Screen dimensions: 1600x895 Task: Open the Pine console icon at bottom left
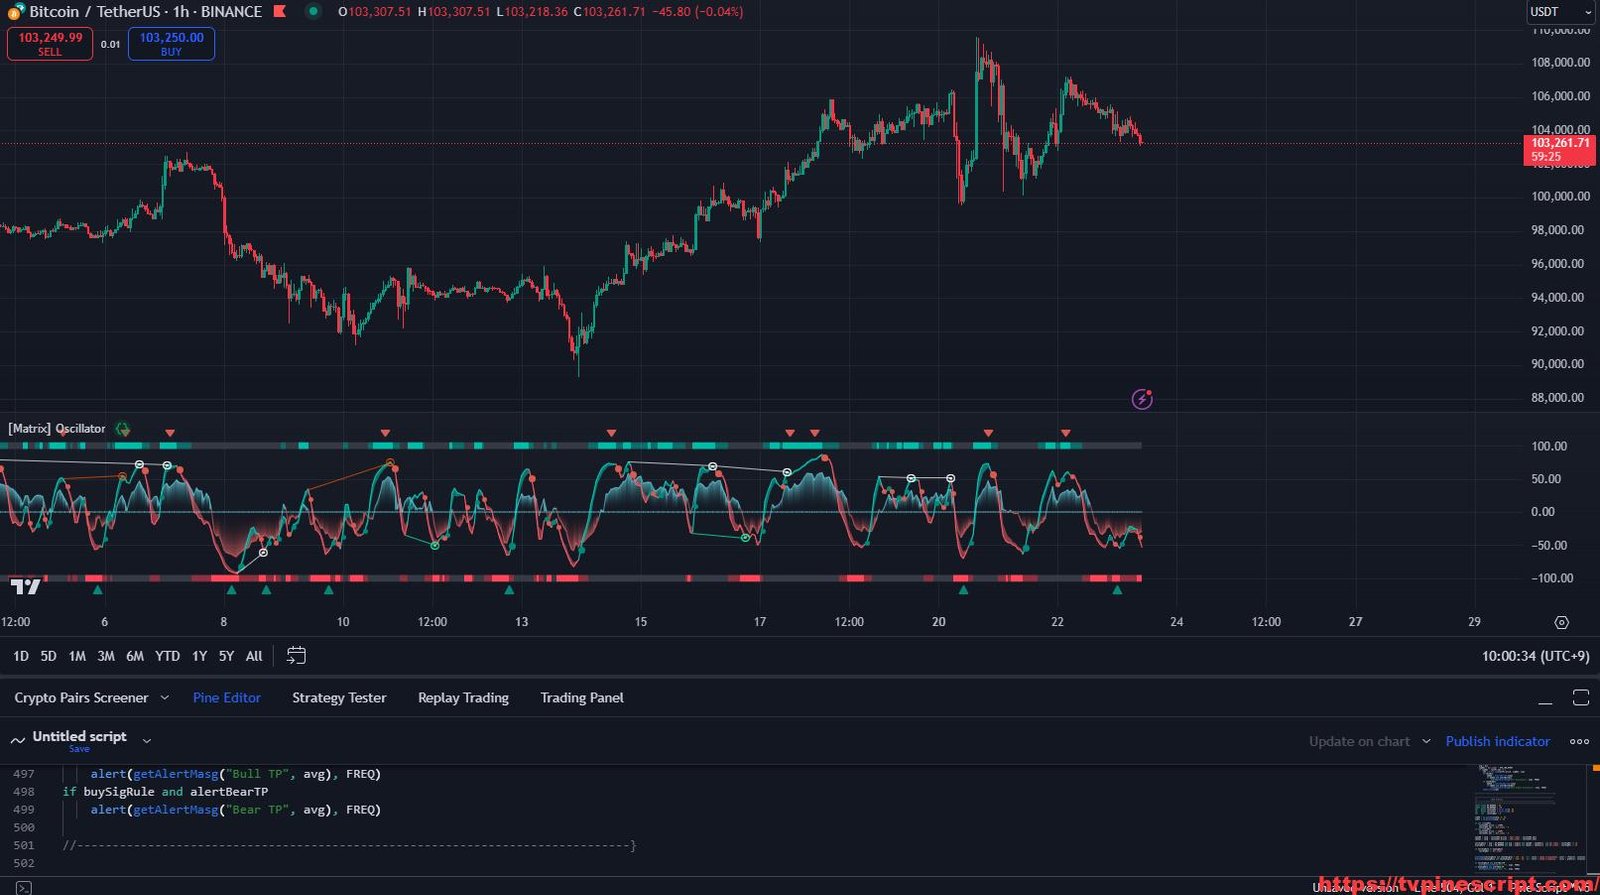(x=23, y=887)
